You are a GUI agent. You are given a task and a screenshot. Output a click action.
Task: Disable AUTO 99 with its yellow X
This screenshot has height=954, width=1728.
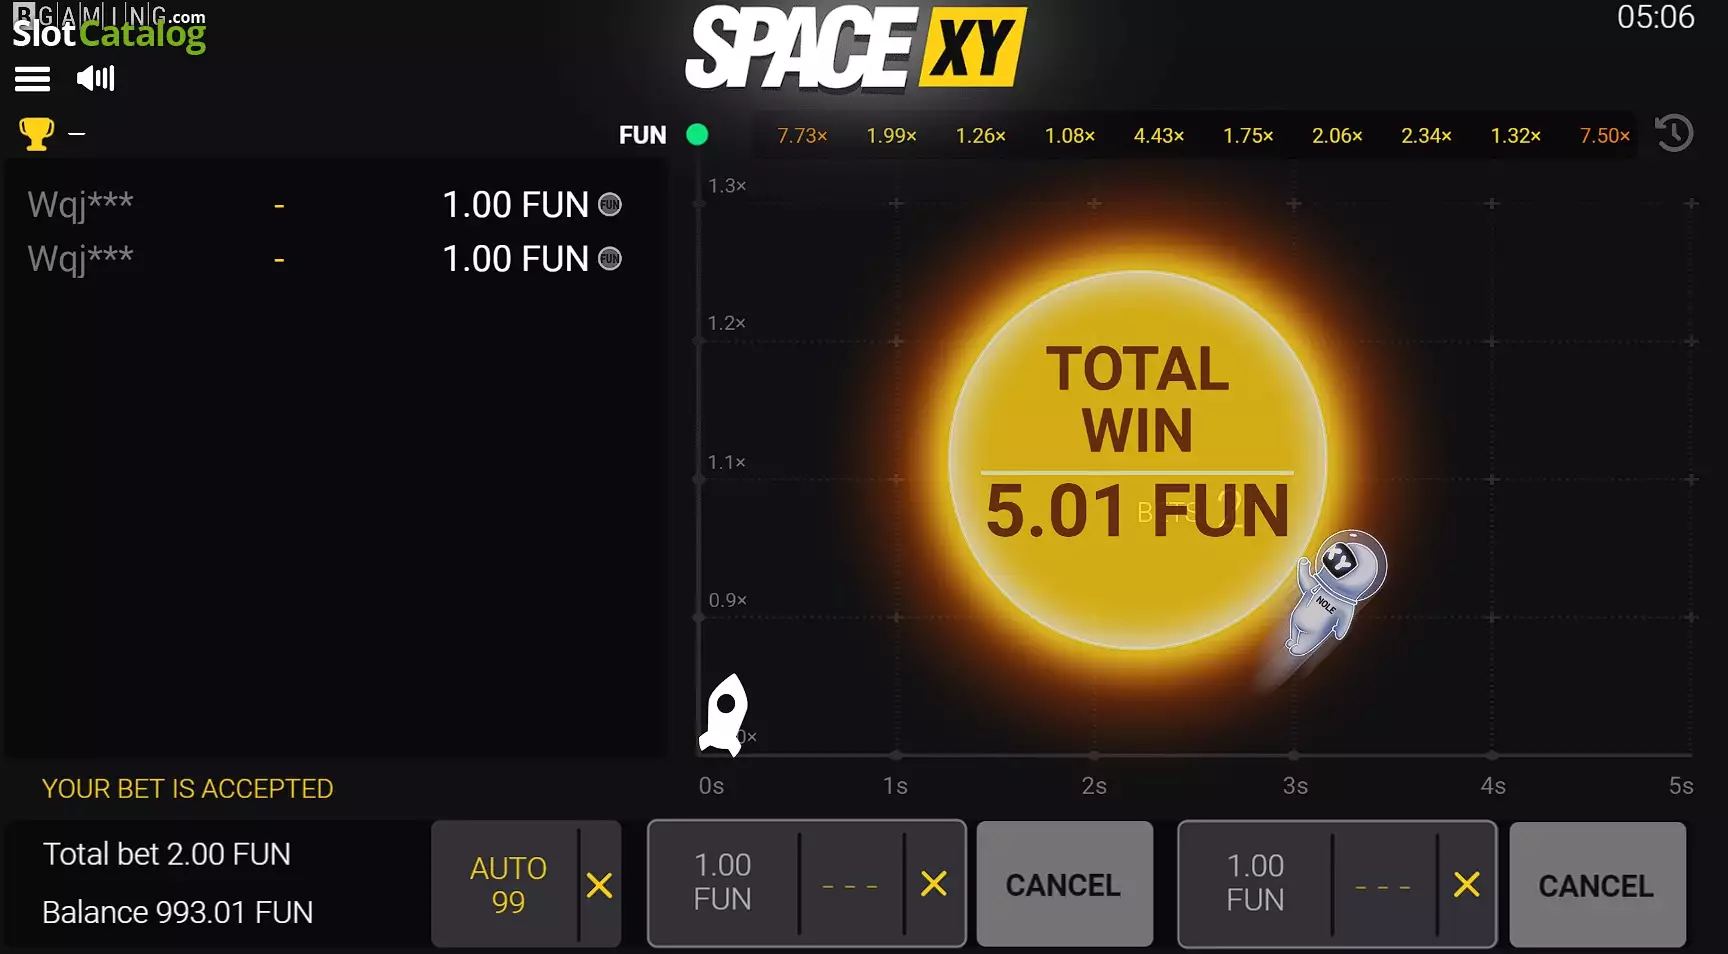click(600, 885)
